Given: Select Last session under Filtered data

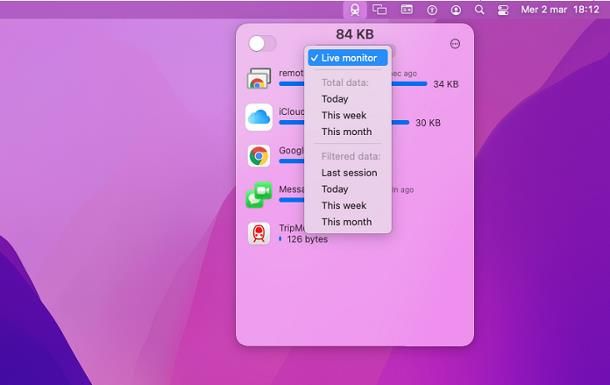Looking at the screenshot, I should click(x=349, y=173).
